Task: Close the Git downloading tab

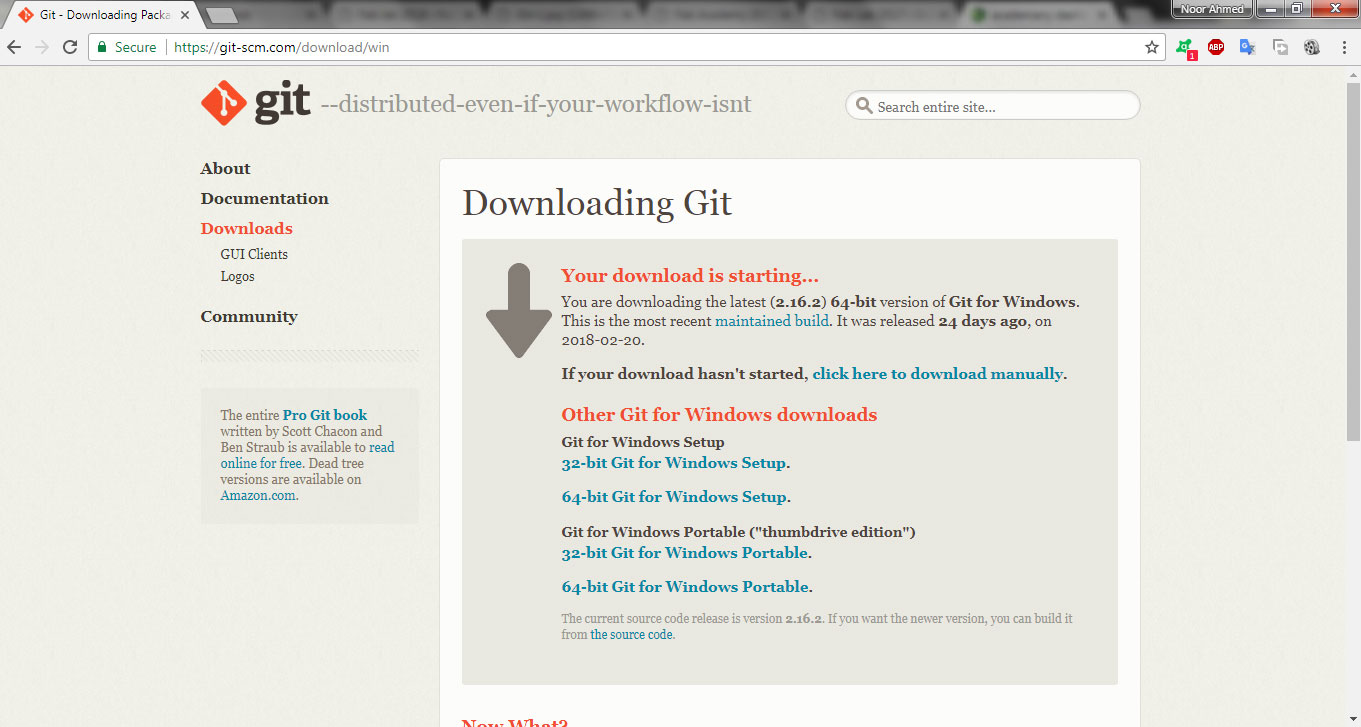Action: (185, 15)
